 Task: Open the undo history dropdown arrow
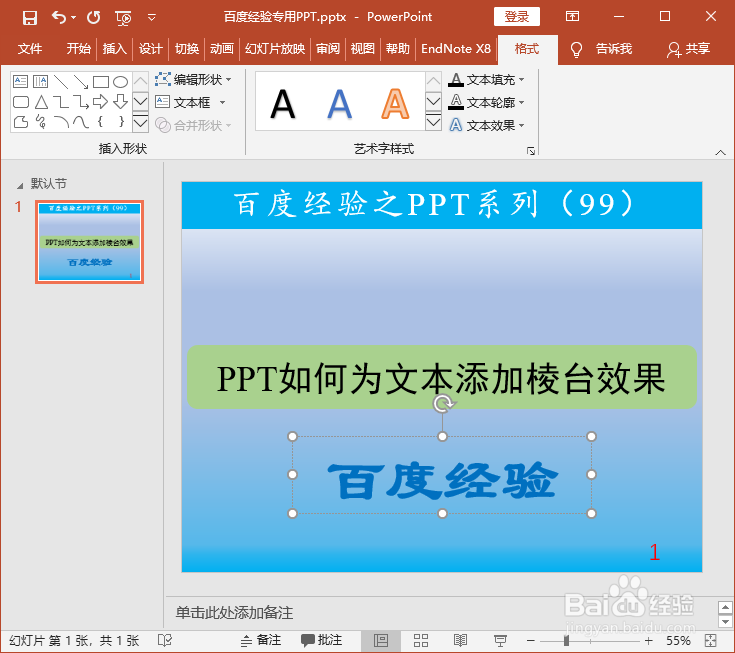click(74, 18)
